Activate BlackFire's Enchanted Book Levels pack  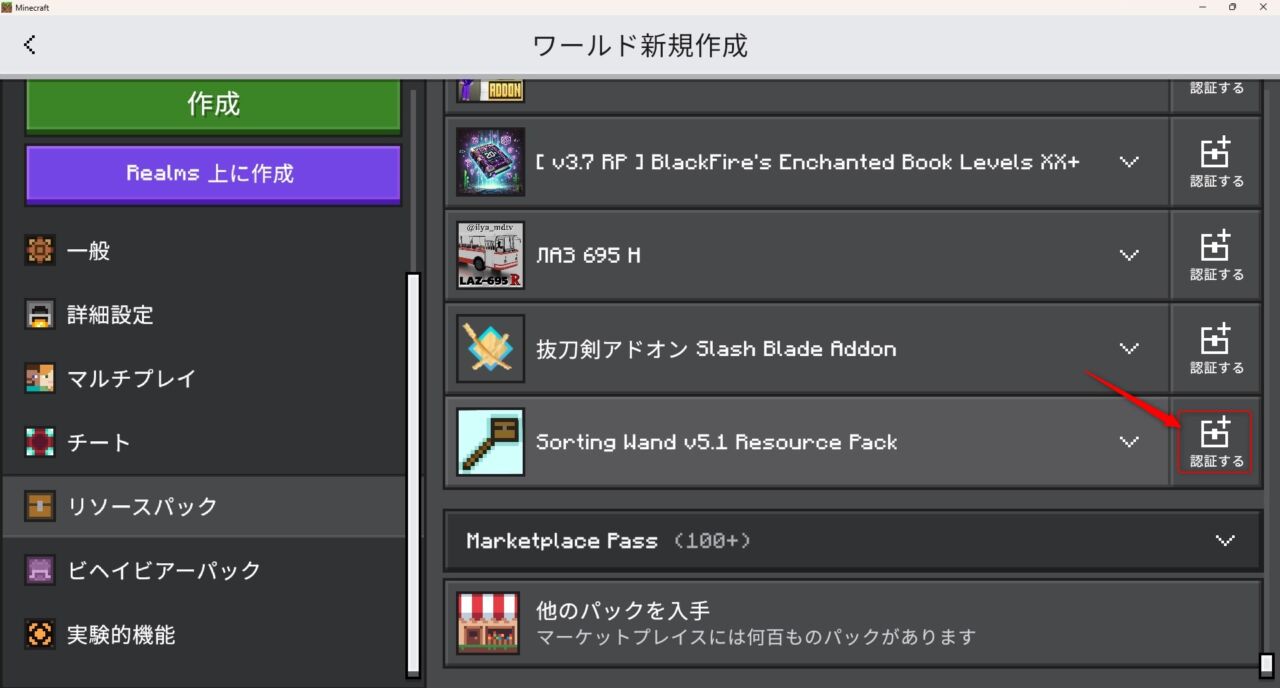1217,162
